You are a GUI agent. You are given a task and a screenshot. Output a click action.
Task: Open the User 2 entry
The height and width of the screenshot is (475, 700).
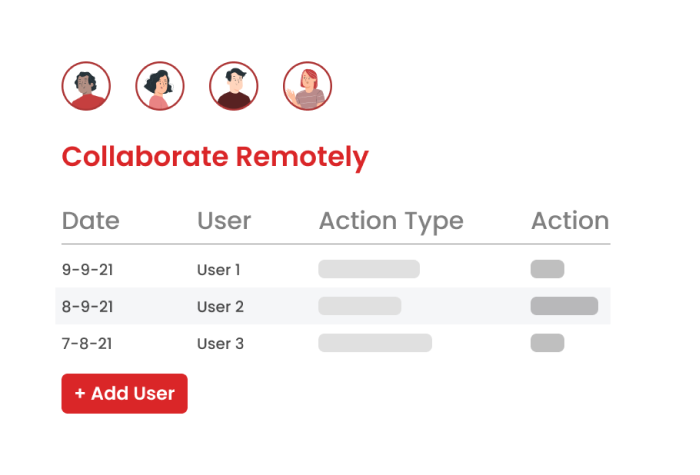point(220,306)
